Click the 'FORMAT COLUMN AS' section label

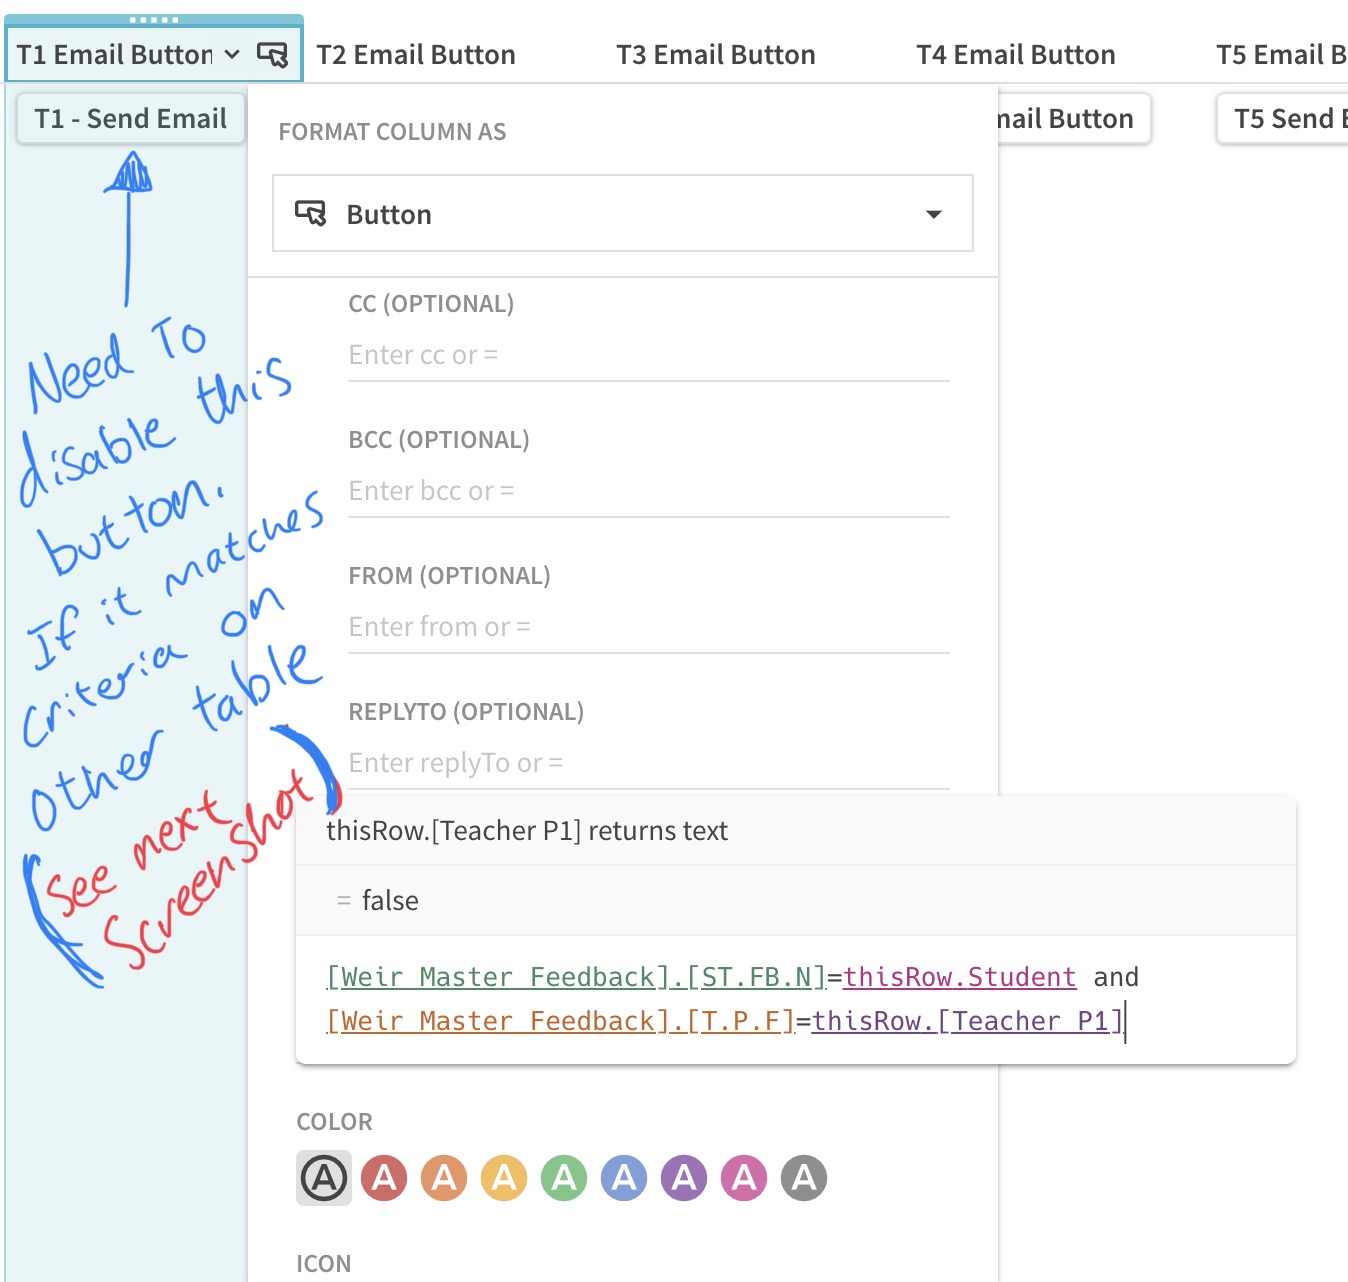392,132
